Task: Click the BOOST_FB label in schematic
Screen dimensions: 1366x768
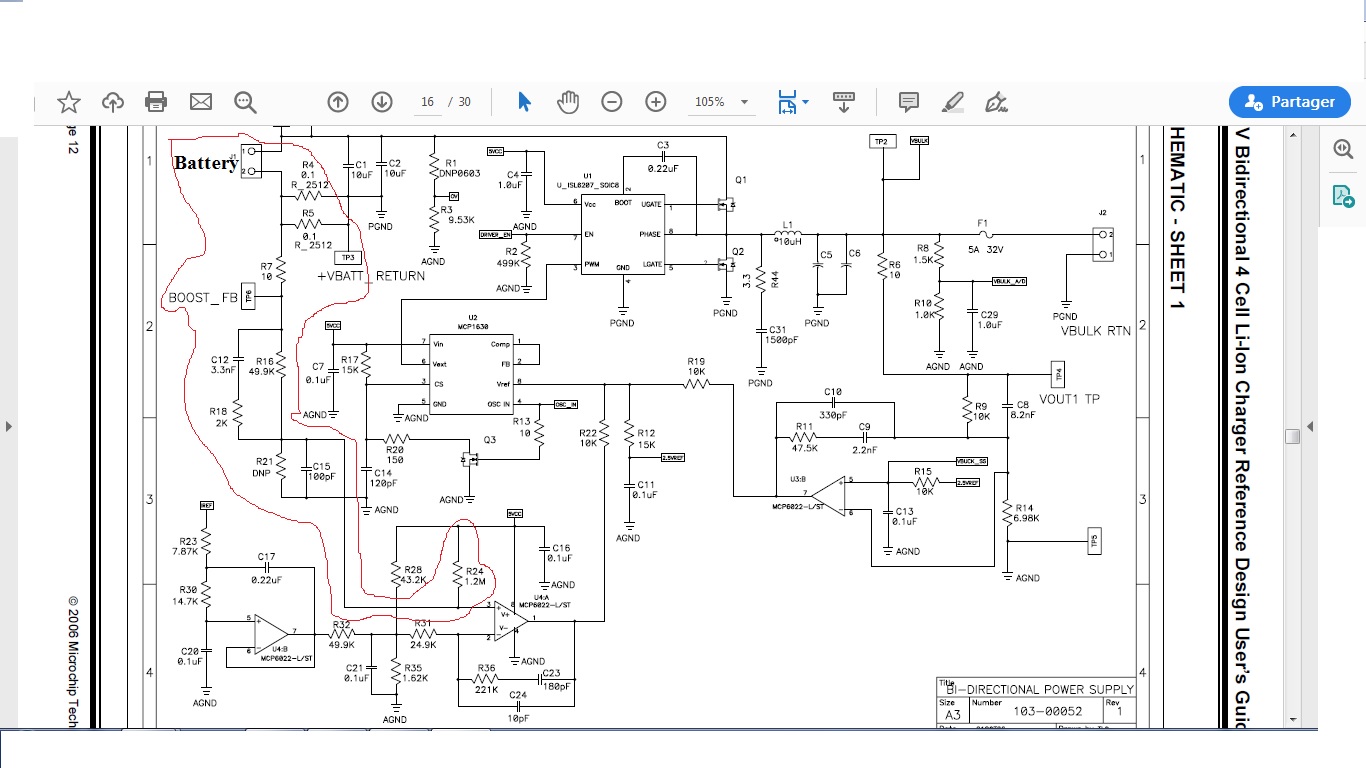Action: (203, 298)
